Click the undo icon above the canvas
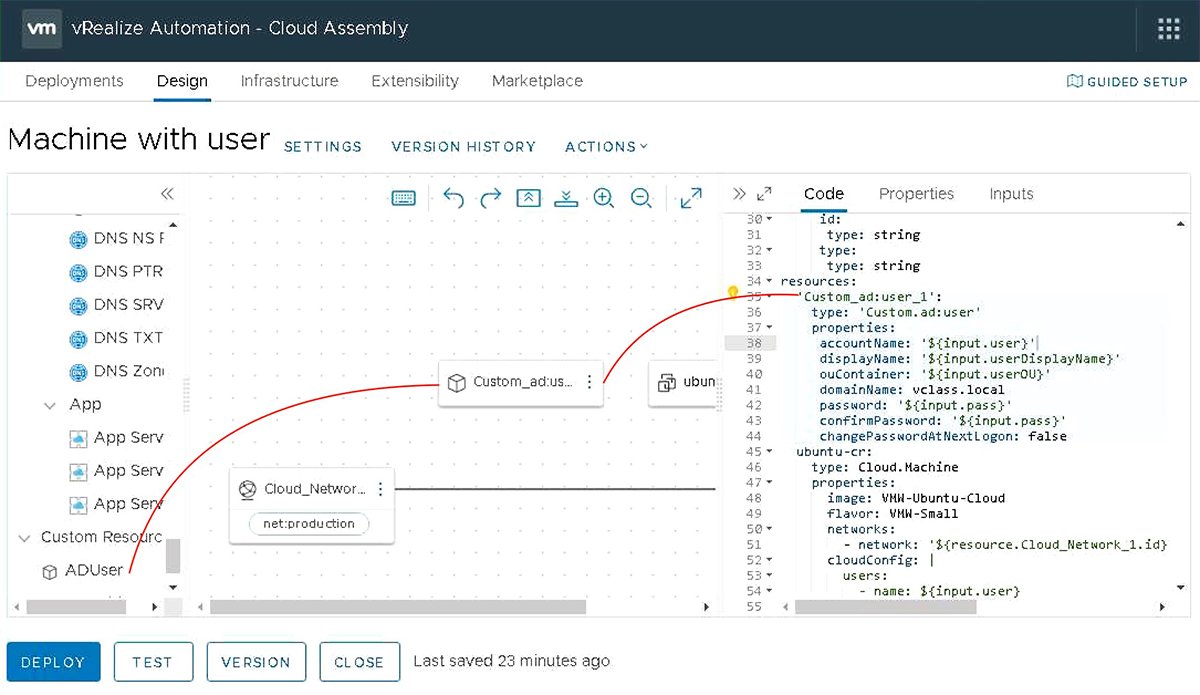The width and height of the screenshot is (1200, 695). click(x=452, y=198)
